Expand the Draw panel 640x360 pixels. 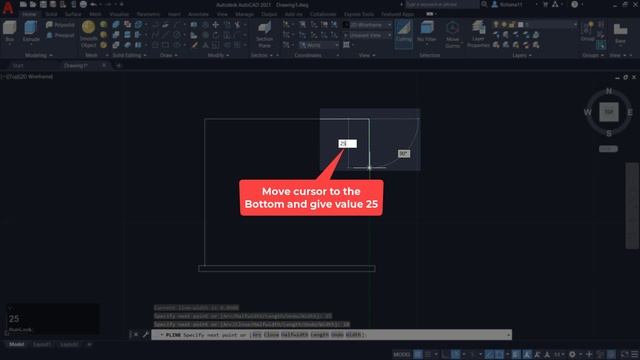[169, 55]
